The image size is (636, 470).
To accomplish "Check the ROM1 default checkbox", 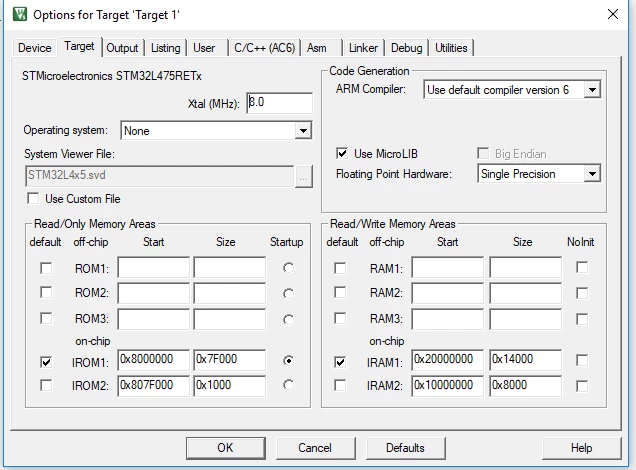I will [46, 268].
